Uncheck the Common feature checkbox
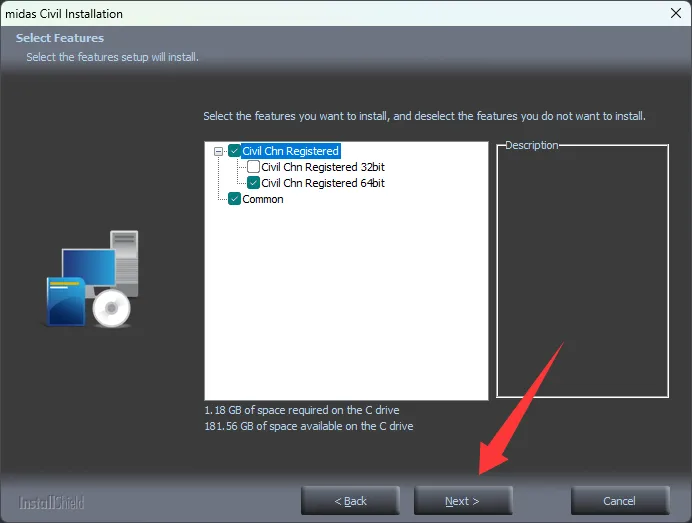The height and width of the screenshot is (523, 692). point(234,199)
